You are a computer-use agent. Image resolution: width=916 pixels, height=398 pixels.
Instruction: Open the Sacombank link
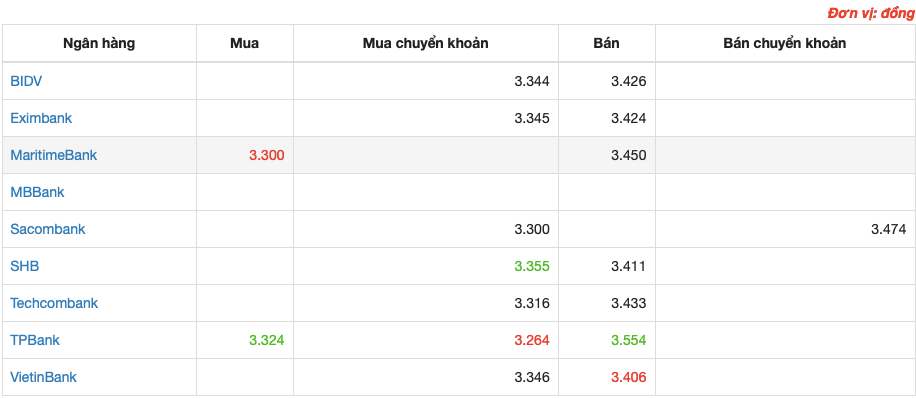point(48,229)
